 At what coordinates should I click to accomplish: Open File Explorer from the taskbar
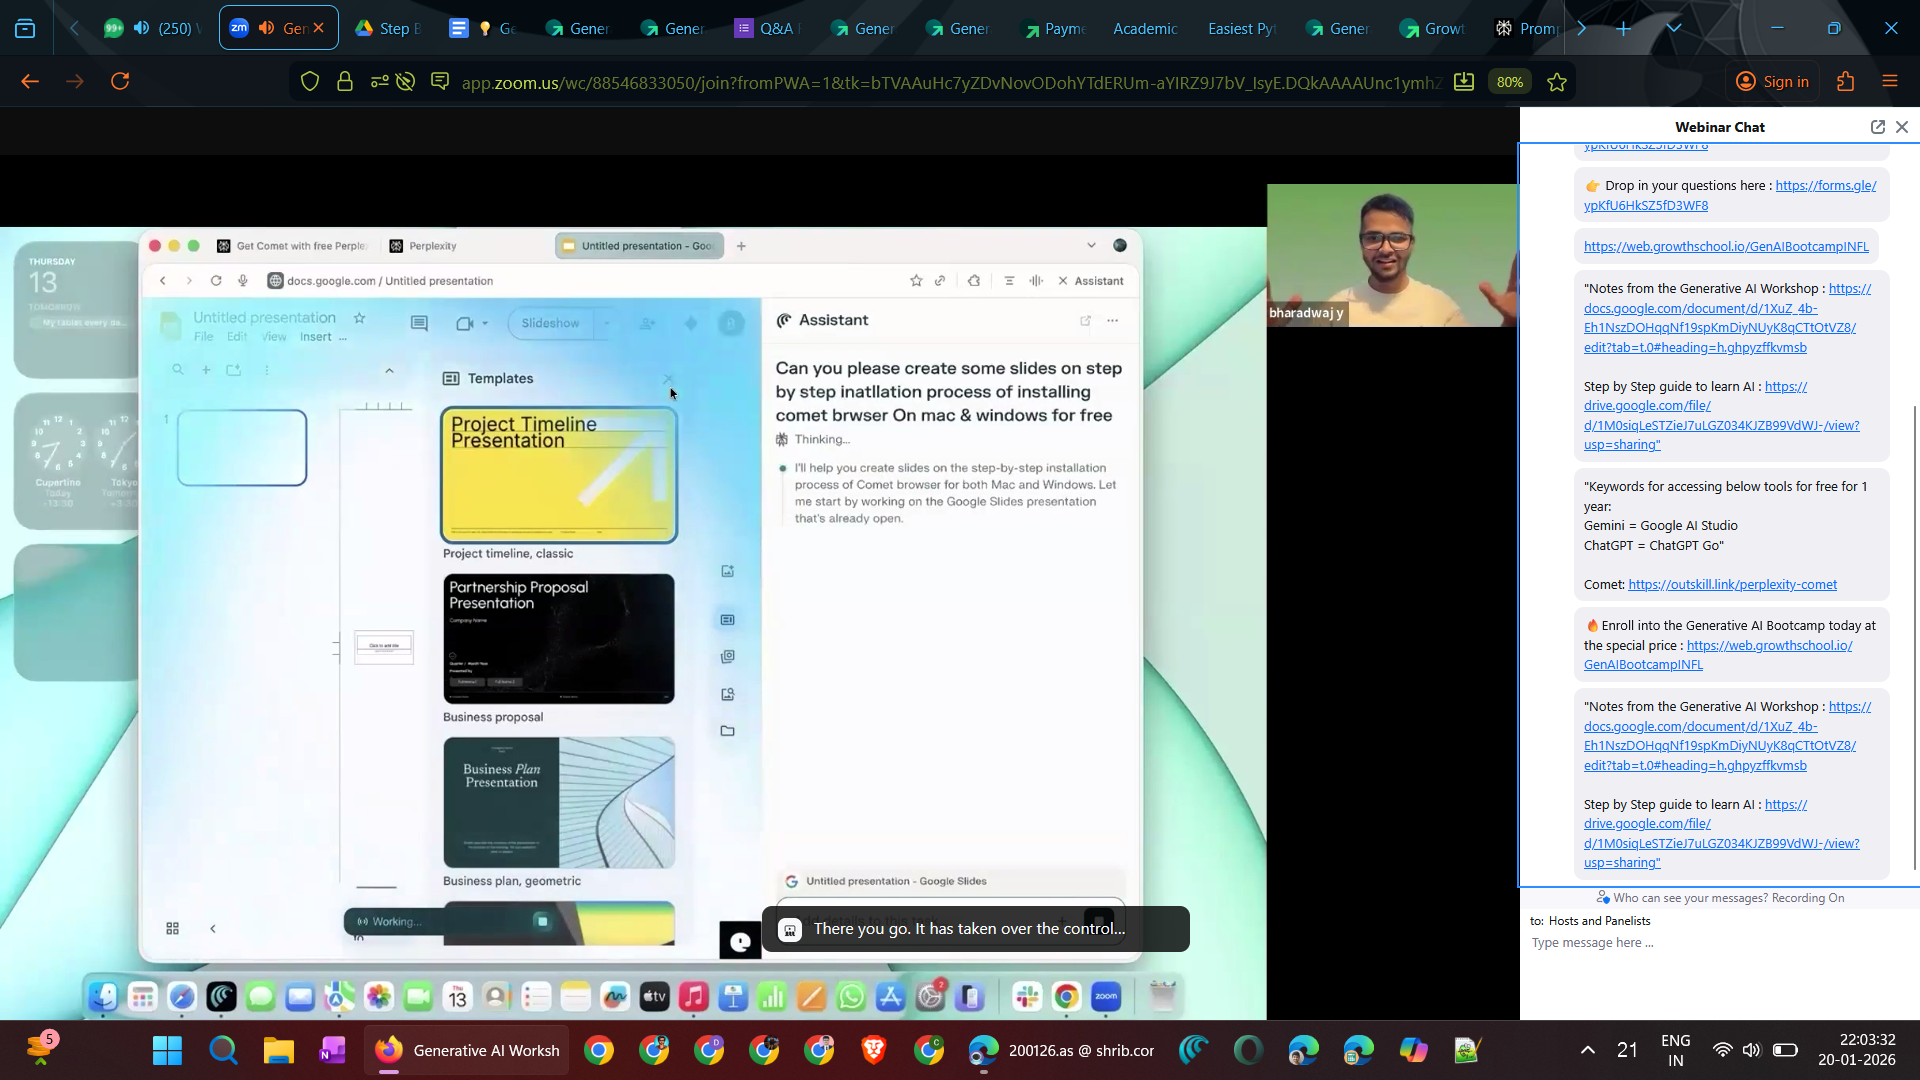278,1051
